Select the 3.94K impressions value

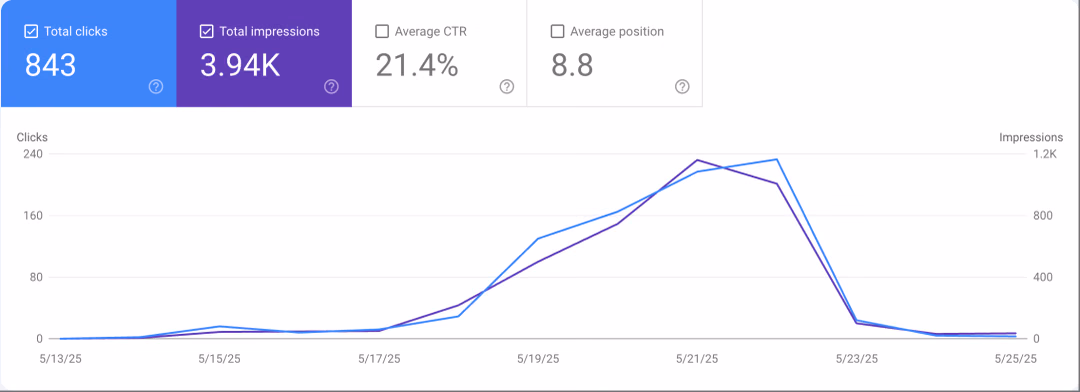tap(240, 65)
